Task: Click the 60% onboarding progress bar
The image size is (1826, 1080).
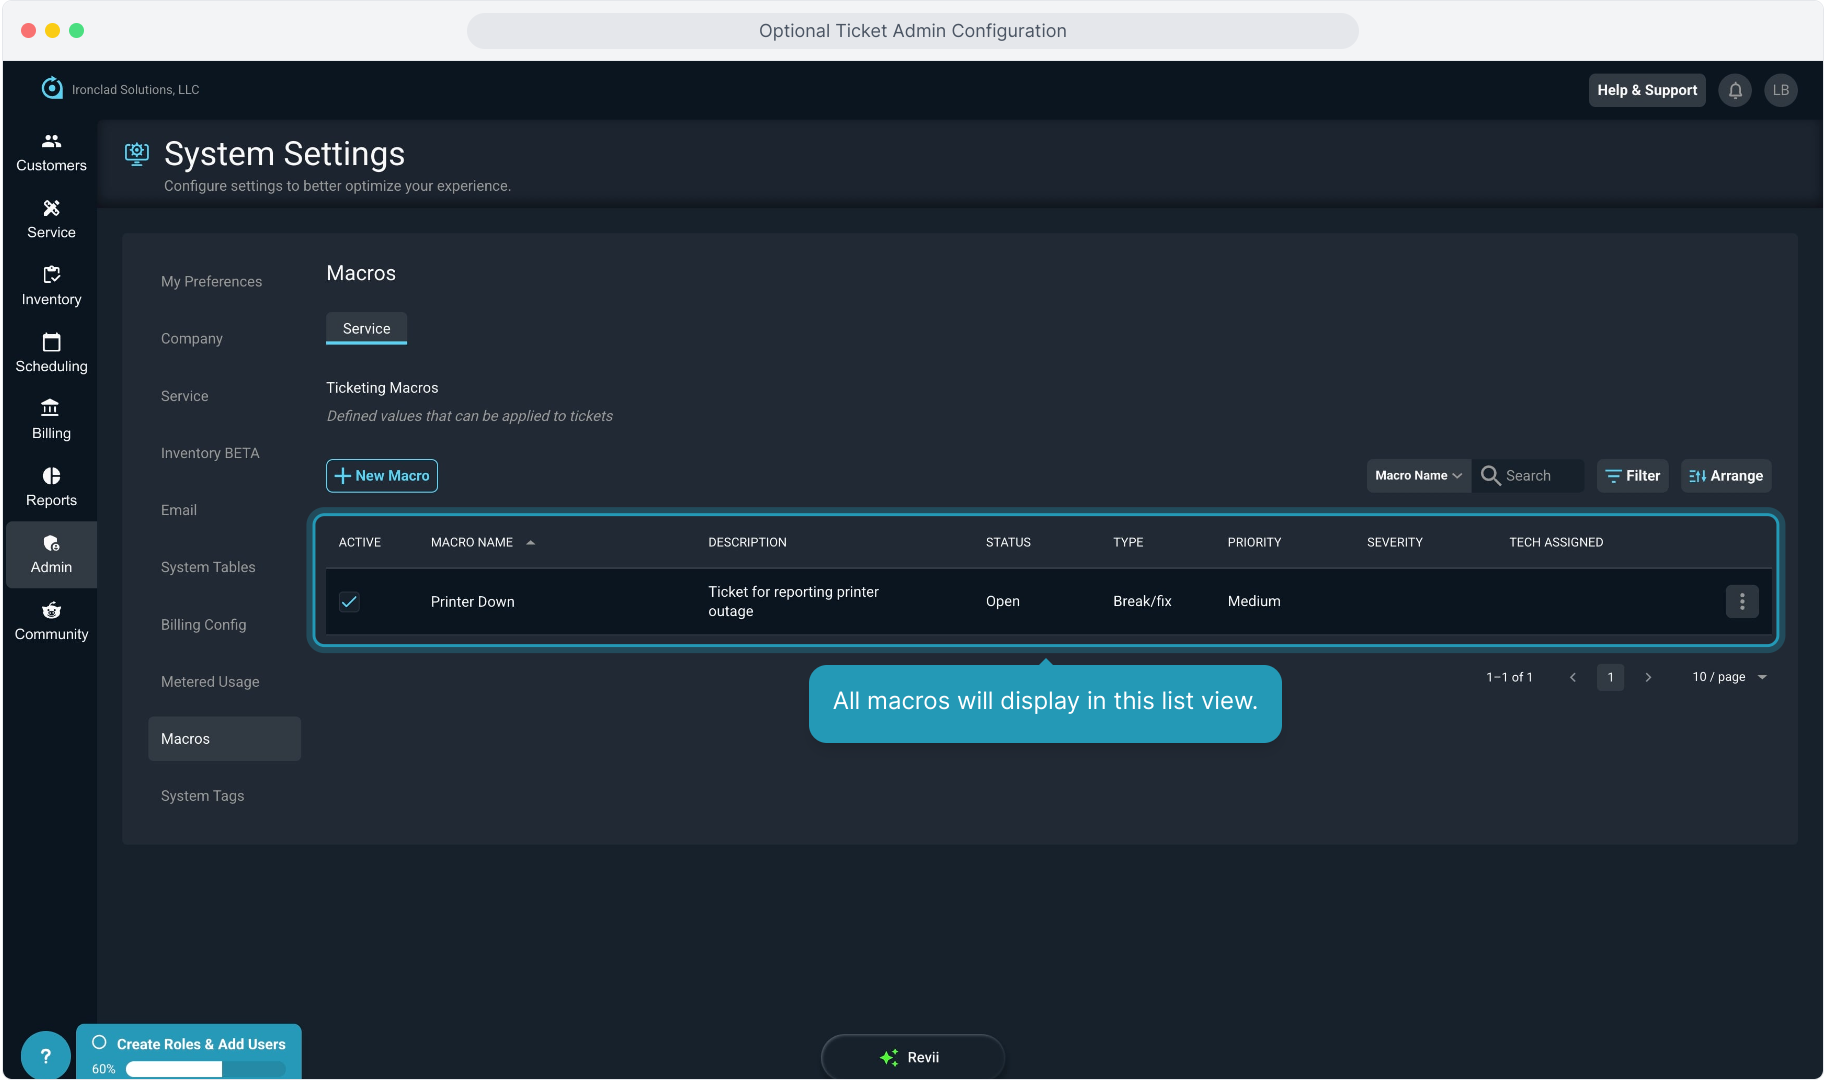Action: [205, 1069]
